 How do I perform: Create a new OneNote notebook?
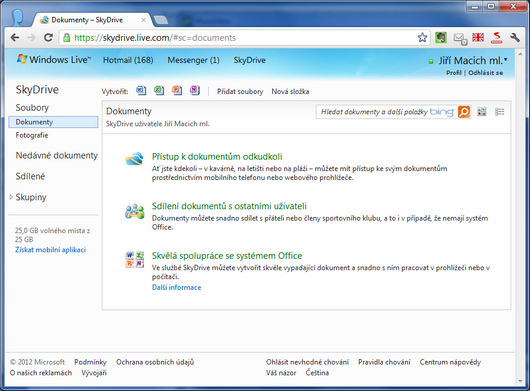click(x=195, y=91)
